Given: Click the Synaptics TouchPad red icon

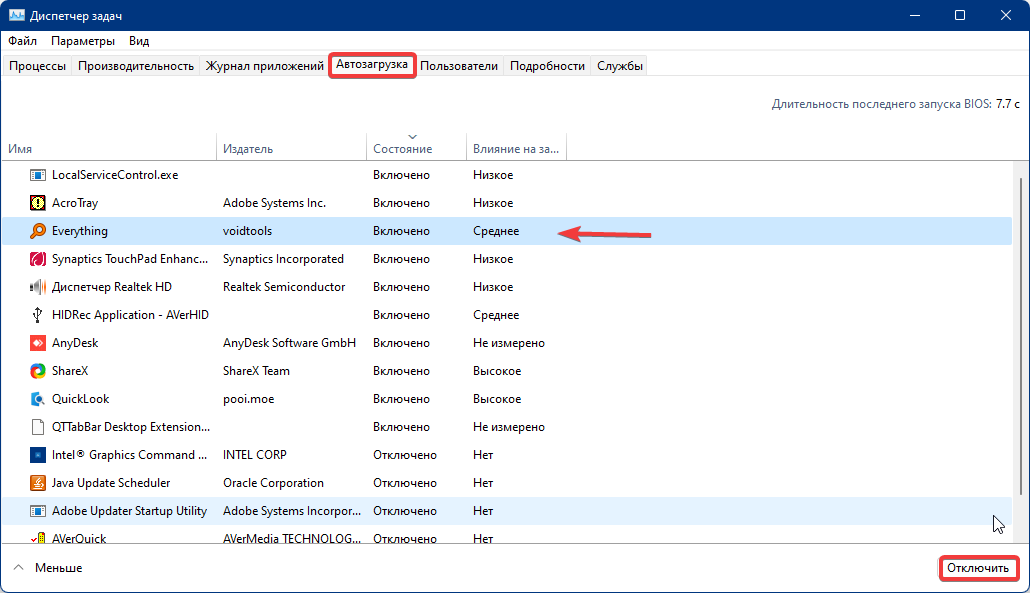Looking at the screenshot, I should tap(38, 259).
